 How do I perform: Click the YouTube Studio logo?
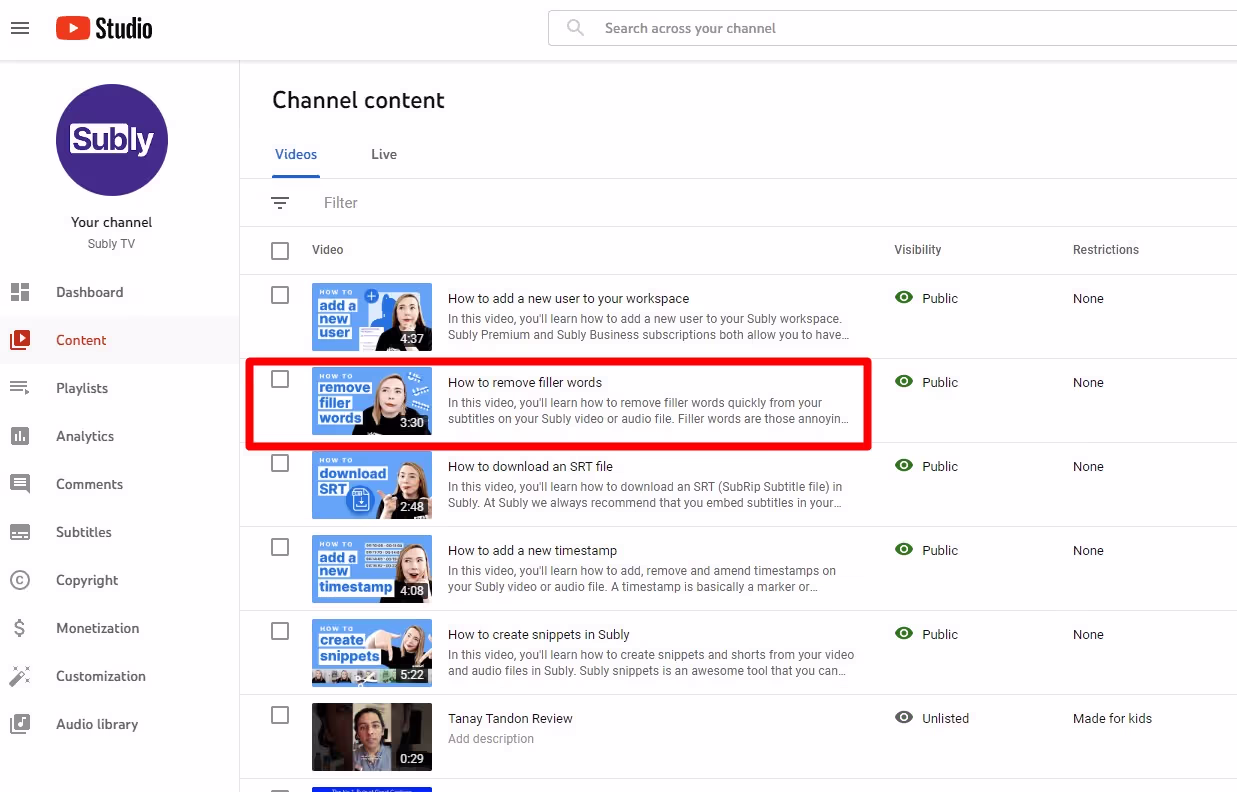[x=104, y=28]
